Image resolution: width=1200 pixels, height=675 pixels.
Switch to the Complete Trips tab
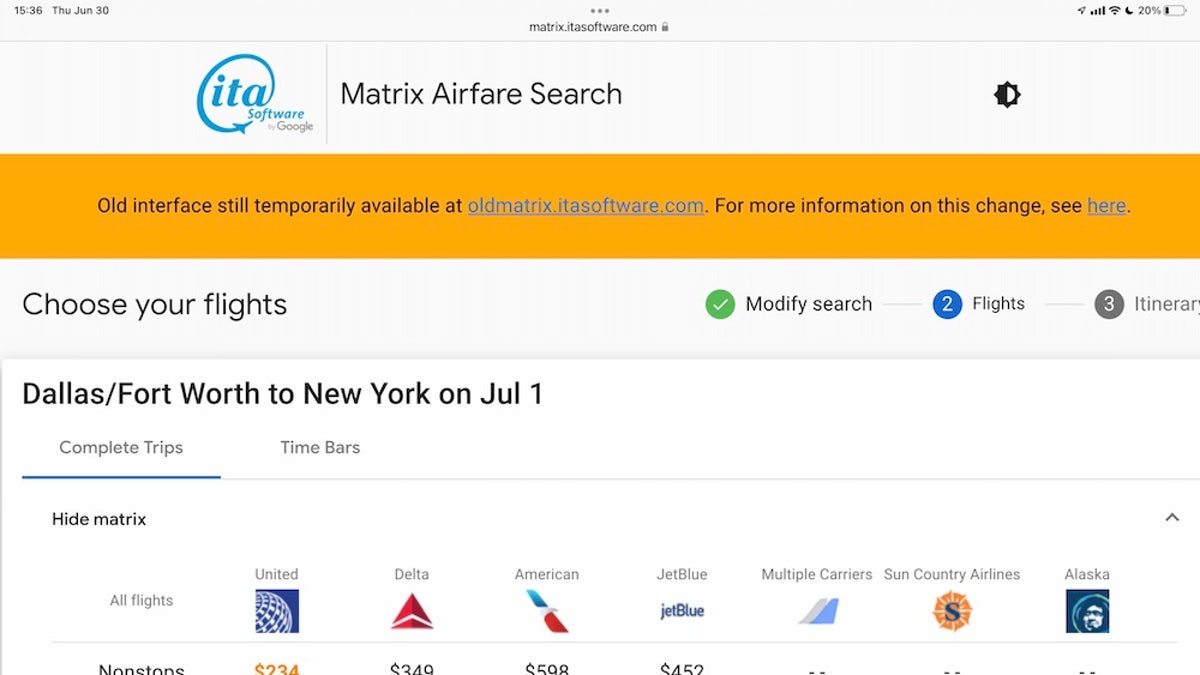(x=121, y=448)
